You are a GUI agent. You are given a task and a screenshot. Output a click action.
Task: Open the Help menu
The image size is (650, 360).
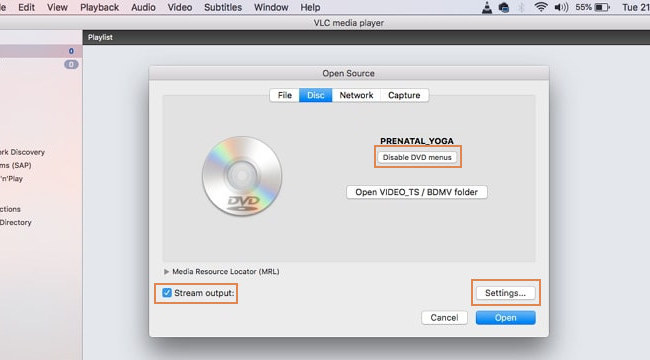(x=310, y=7)
